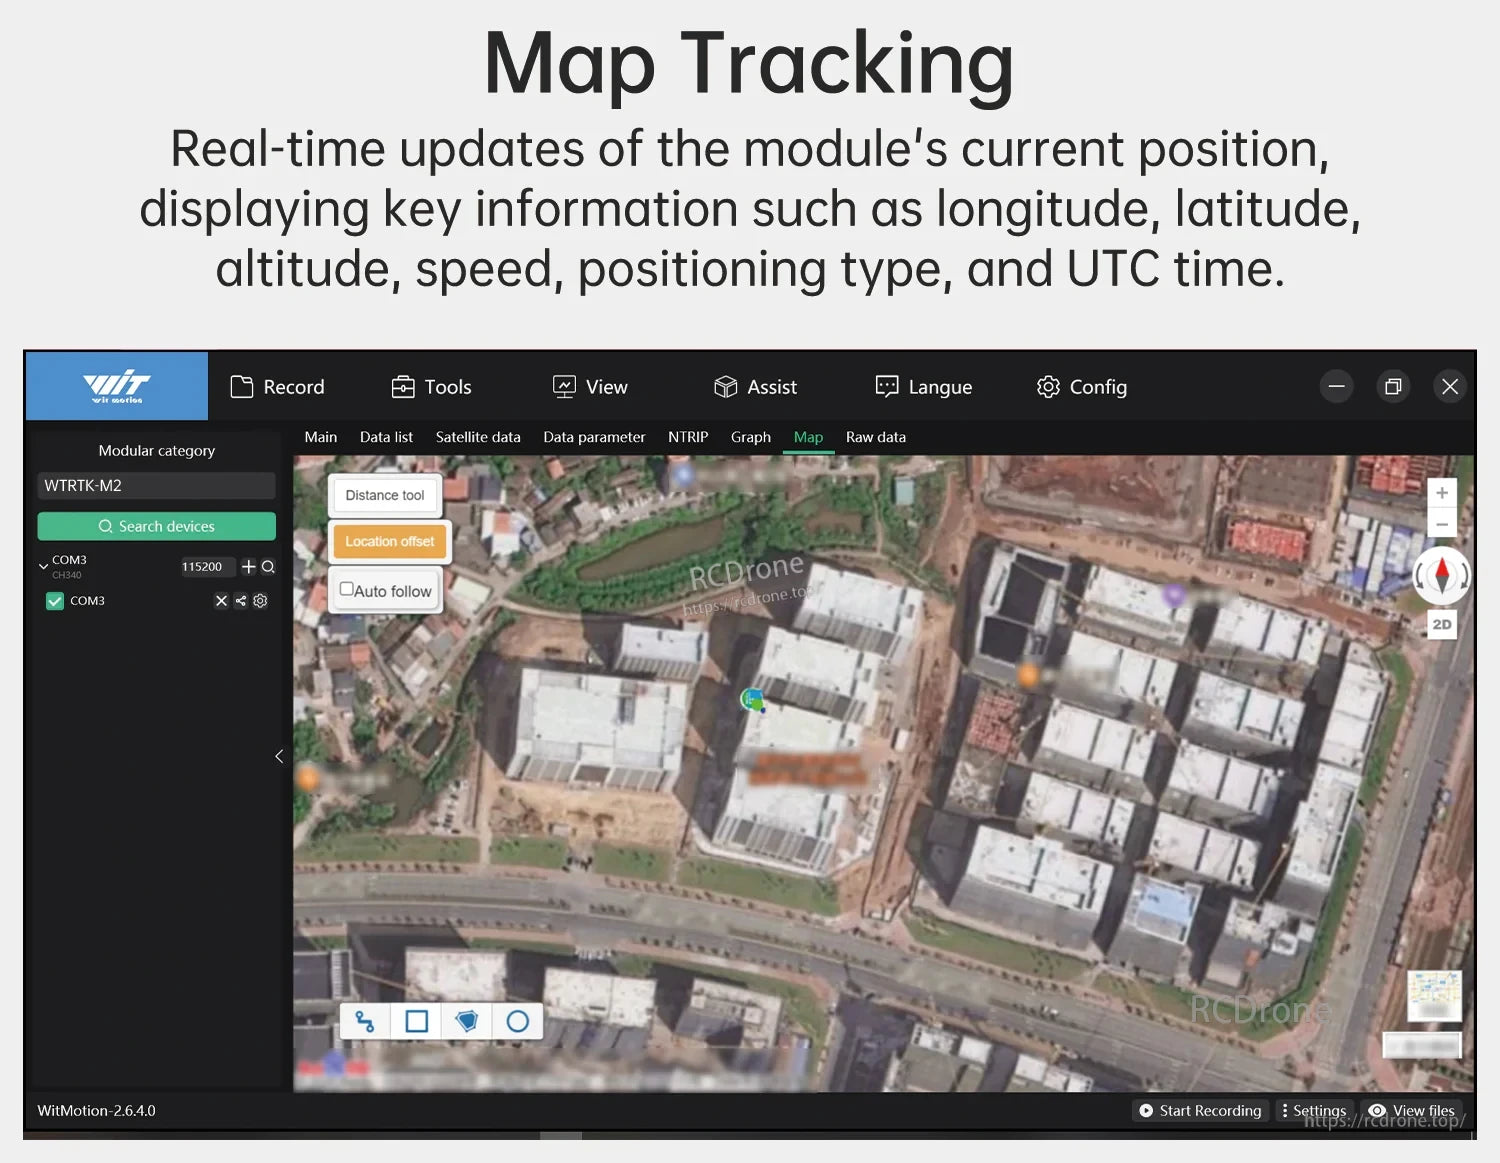Select the polyline drawing tool
The image size is (1500, 1163).
pos(365,1021)
